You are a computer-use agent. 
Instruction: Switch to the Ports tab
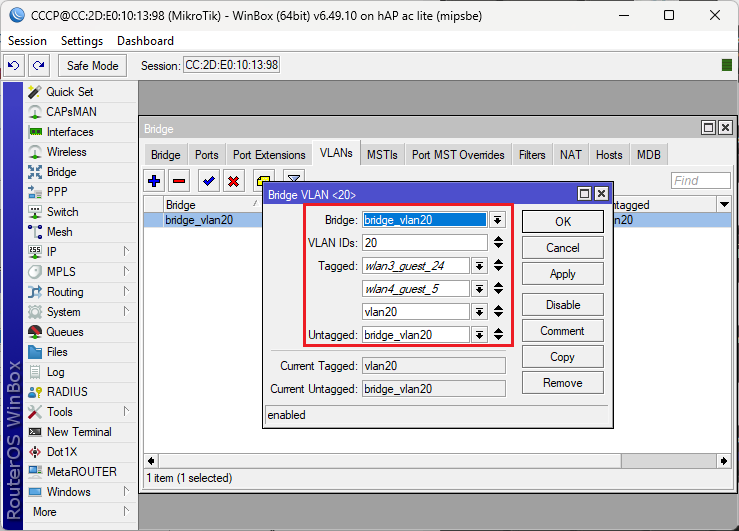(206, 155)
